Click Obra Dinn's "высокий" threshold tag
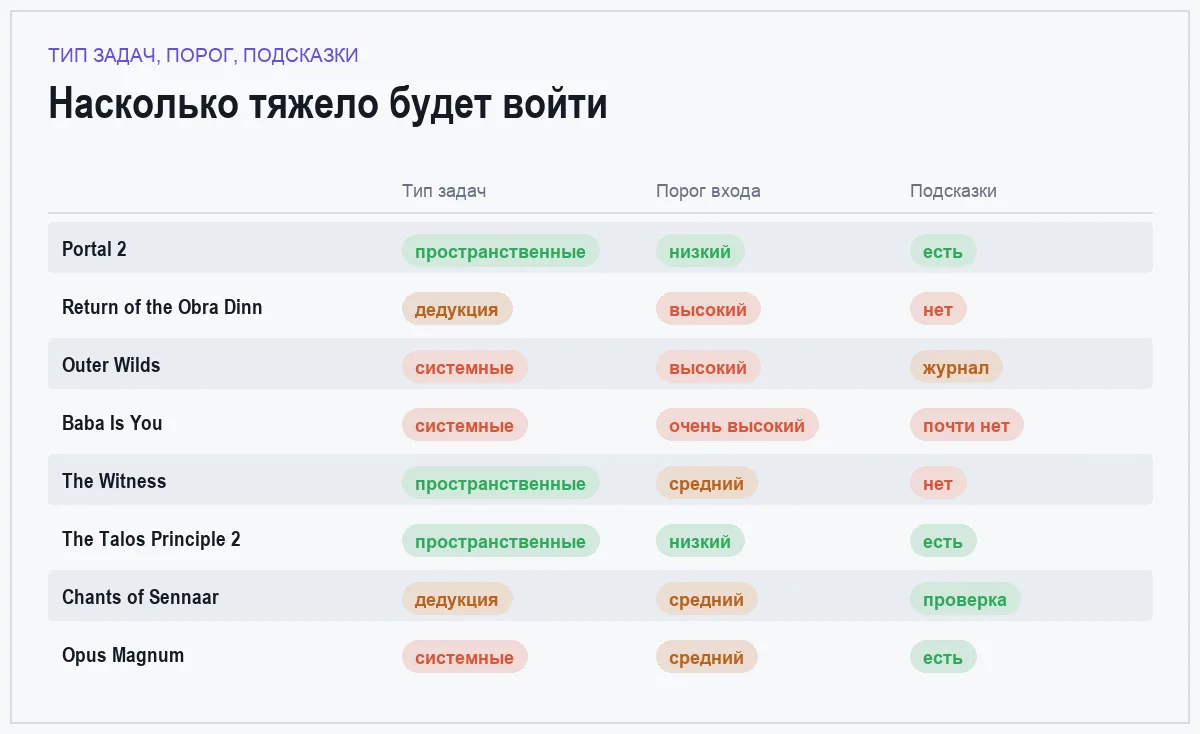This screenshot has height=734, width=1200. (x=708, y=309)
